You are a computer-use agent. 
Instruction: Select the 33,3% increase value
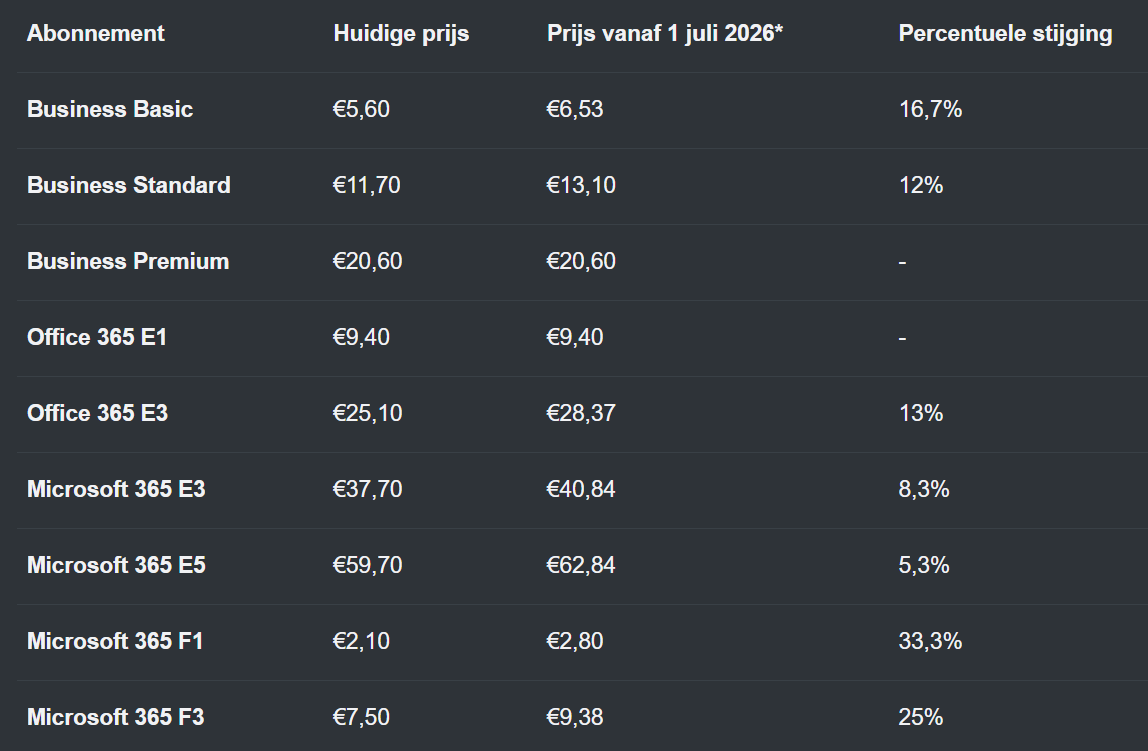(930, 641)
